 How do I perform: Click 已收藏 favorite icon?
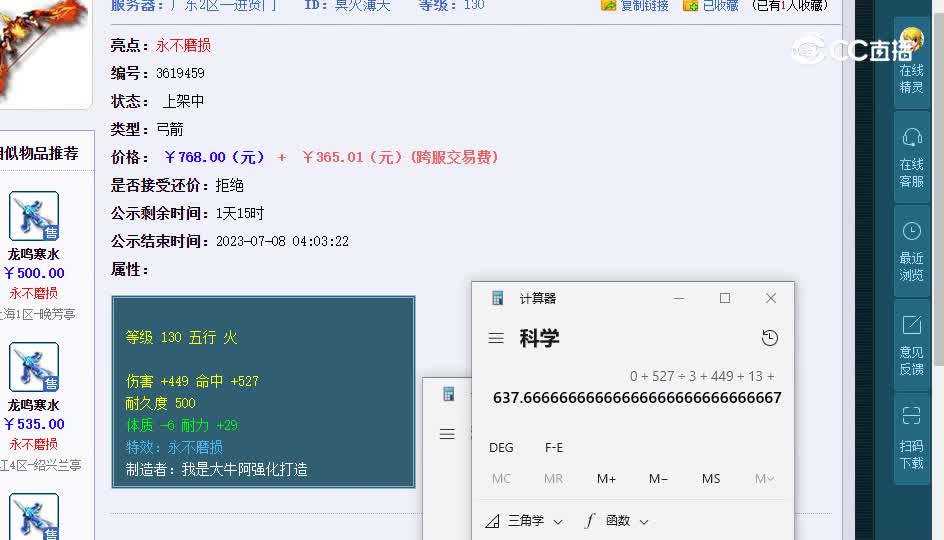[x=691, y=5]
